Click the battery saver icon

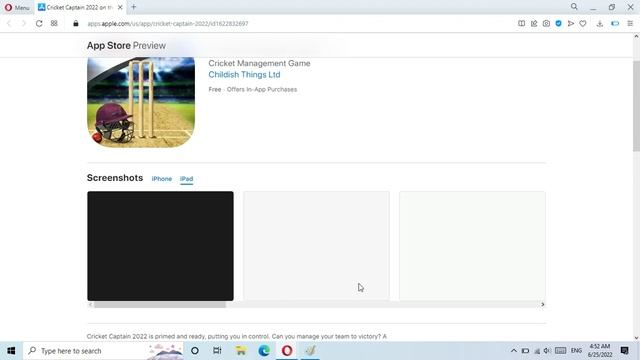[615, 24]
